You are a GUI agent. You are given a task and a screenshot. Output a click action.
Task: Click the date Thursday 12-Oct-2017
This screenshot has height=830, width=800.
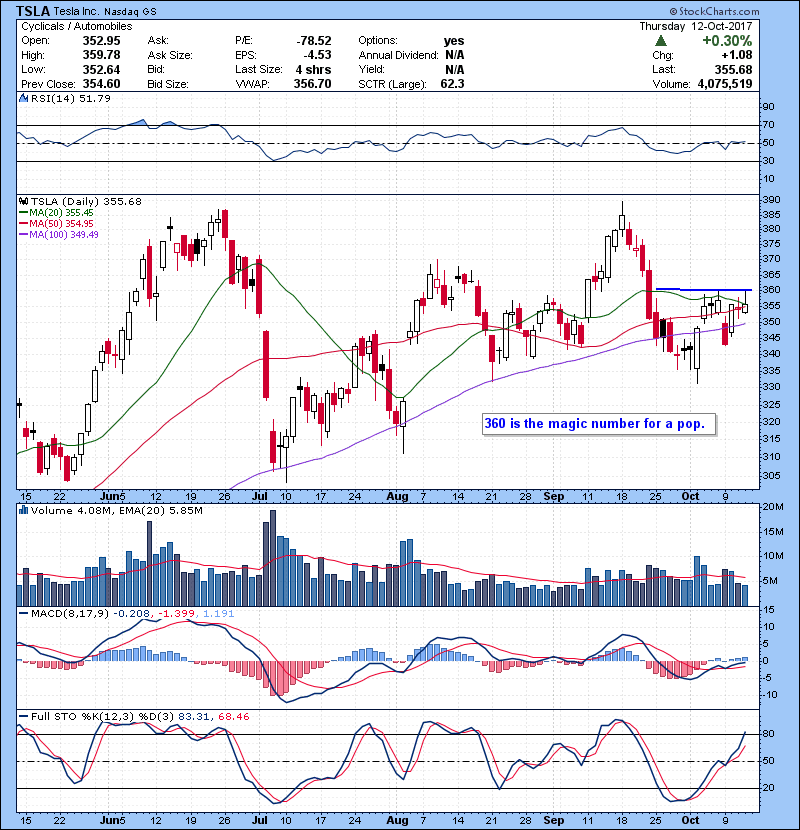pos(696,26)
